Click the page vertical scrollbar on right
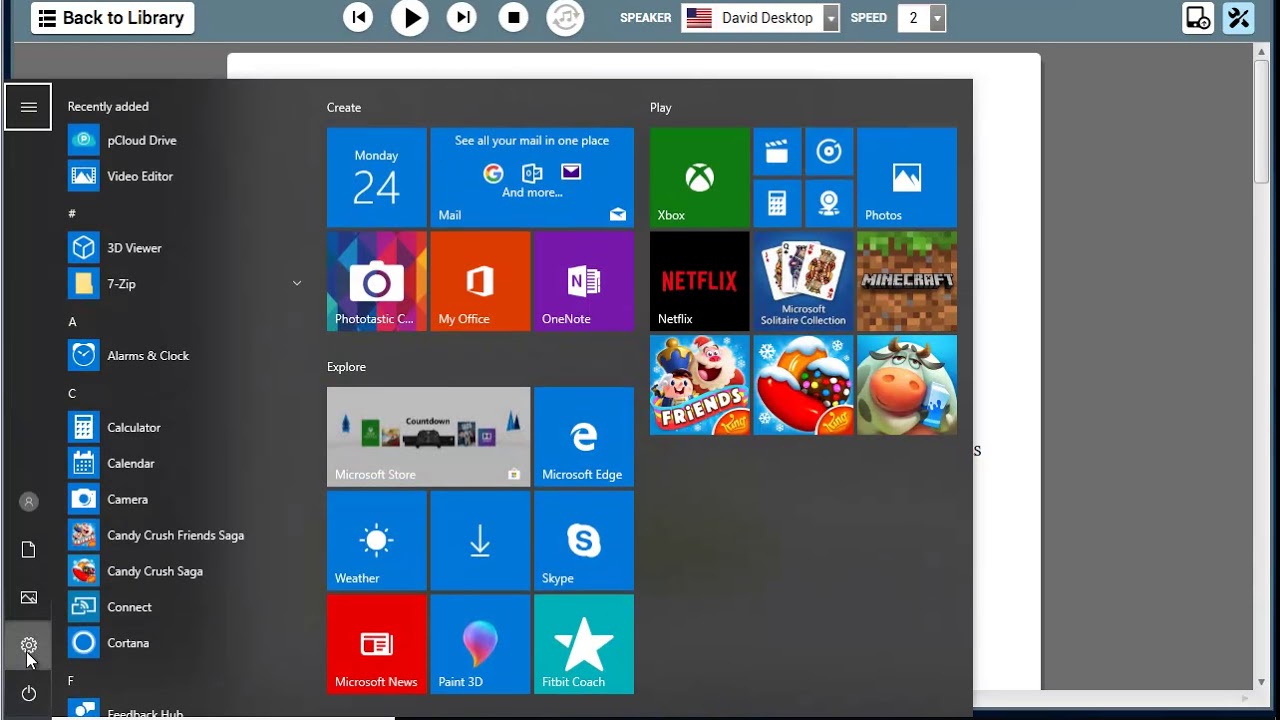This screenshot has height=720, width=1280. click(x=1262, y=120)
